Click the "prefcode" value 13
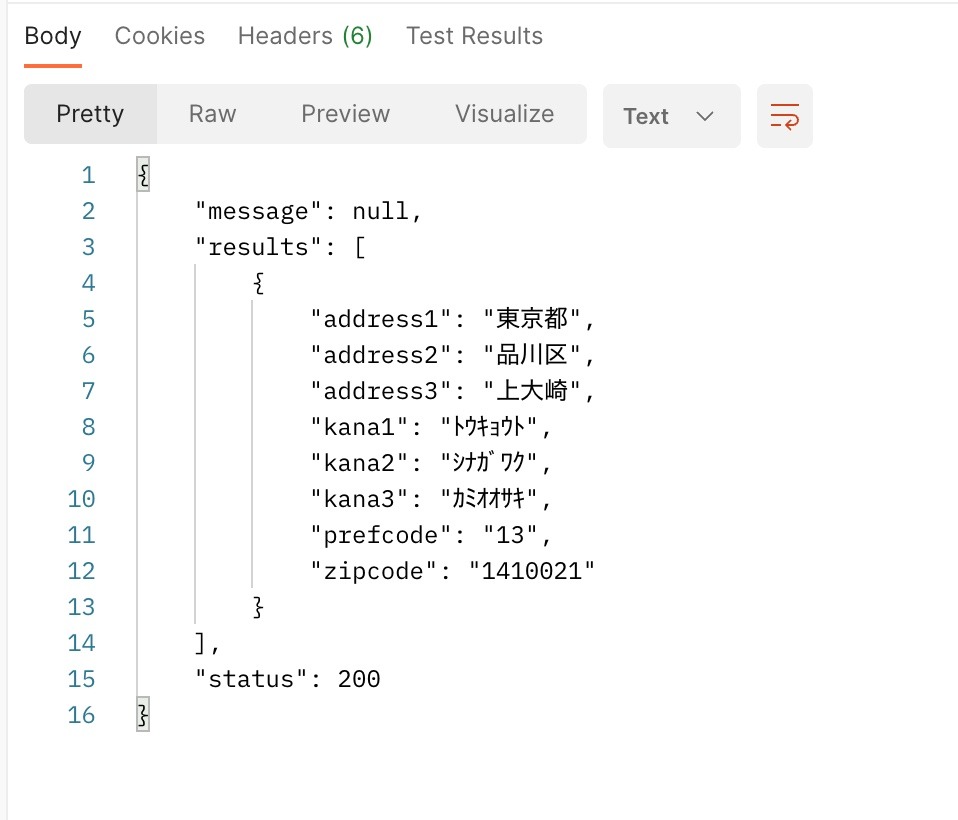Screen dimensions: 958x820 coord(510,535)
